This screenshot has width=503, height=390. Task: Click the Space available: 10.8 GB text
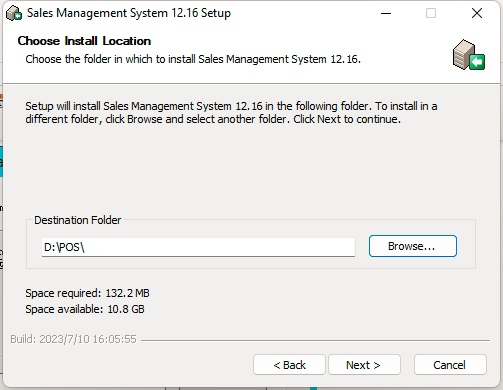85,309
